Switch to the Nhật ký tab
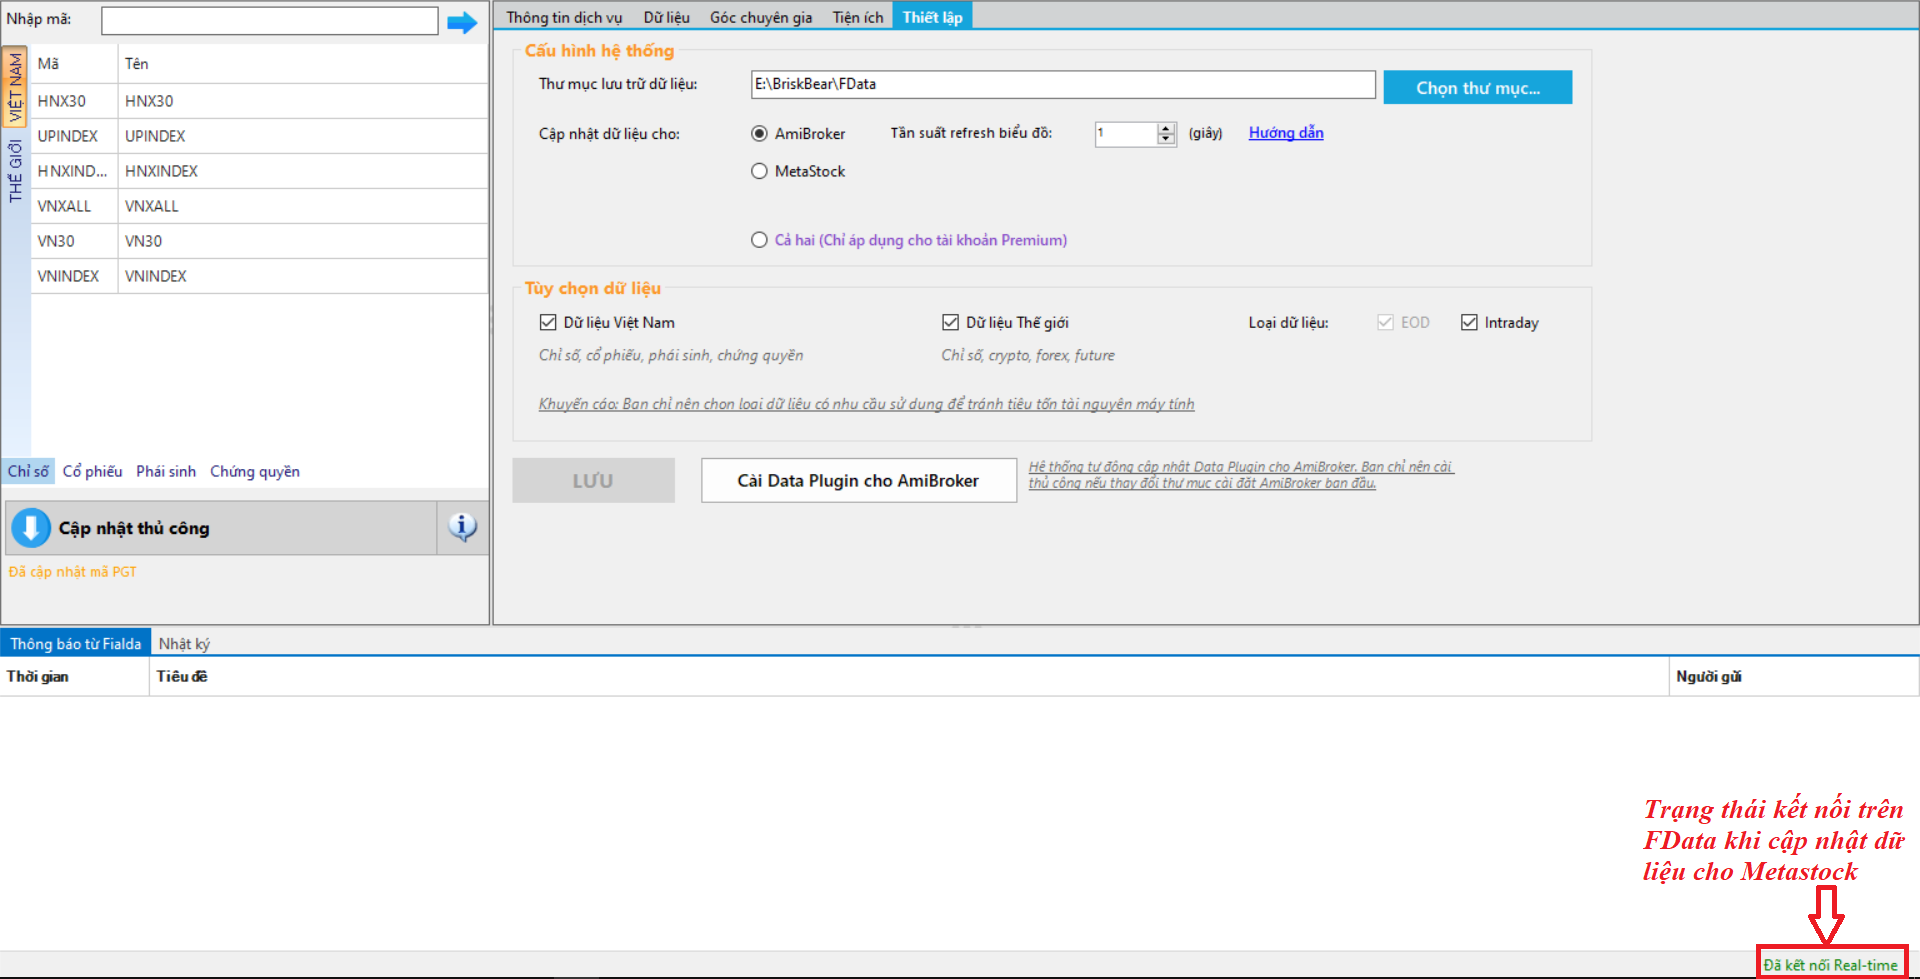The width and height of the screenshot is (1920, 979). tap(184, 644)
